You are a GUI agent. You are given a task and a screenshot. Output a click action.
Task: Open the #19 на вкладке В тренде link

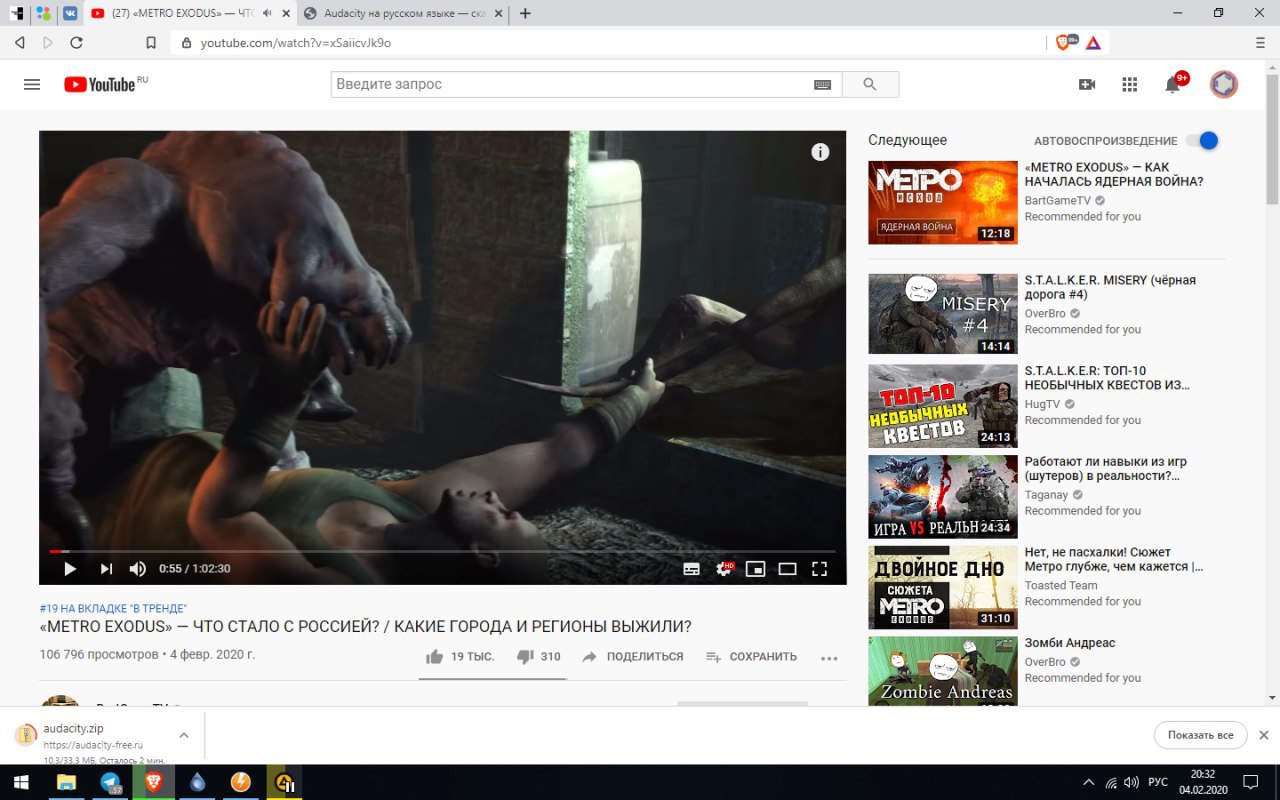point(113,608)
